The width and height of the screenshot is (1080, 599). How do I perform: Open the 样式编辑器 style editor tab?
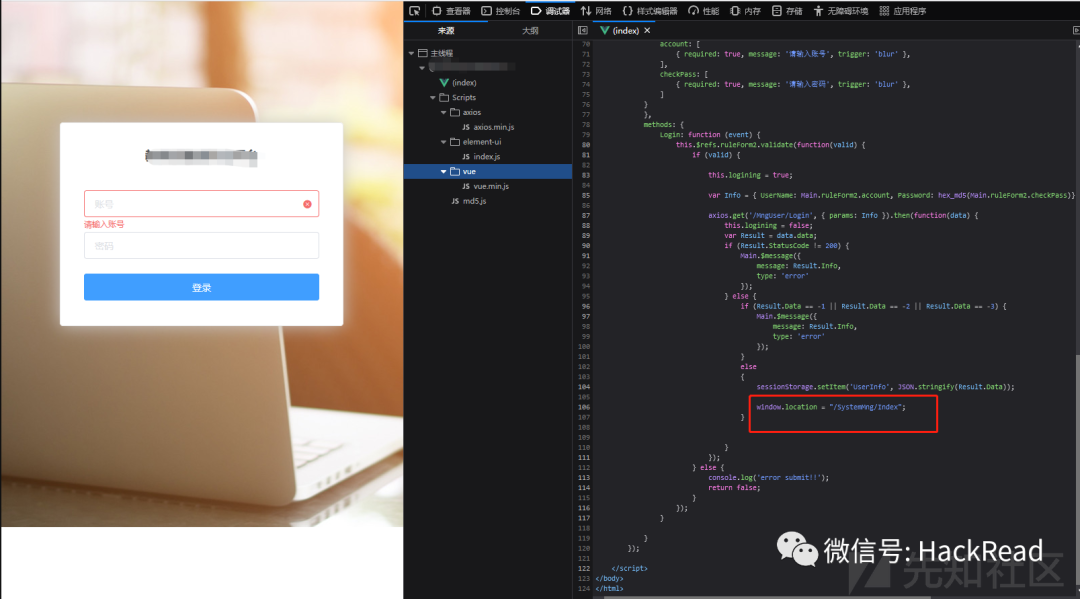click(x=650, y=10)
